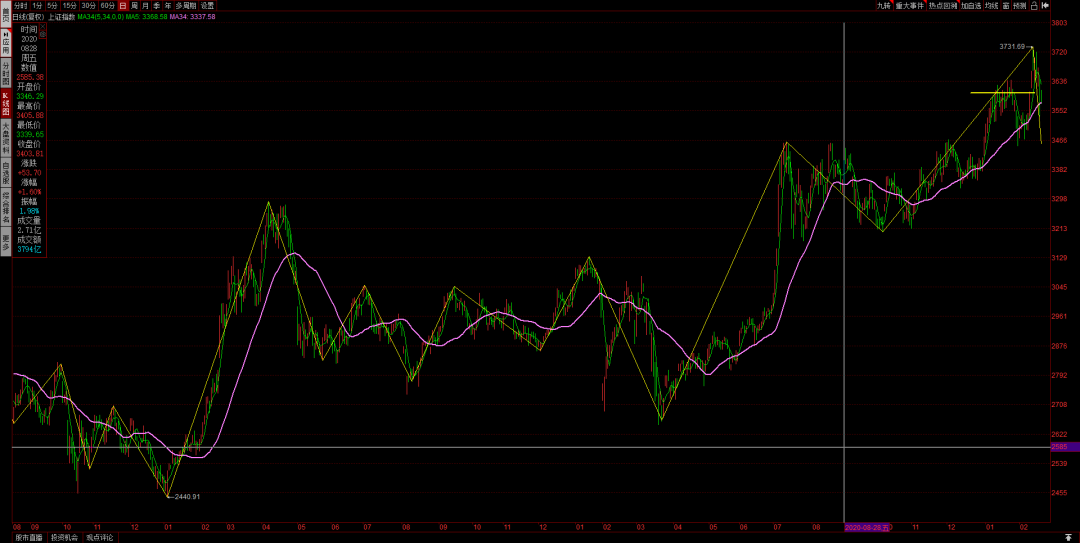Open the 观点评论 bottom tab
Screen dimensions: 1080x543
point(99,537)
